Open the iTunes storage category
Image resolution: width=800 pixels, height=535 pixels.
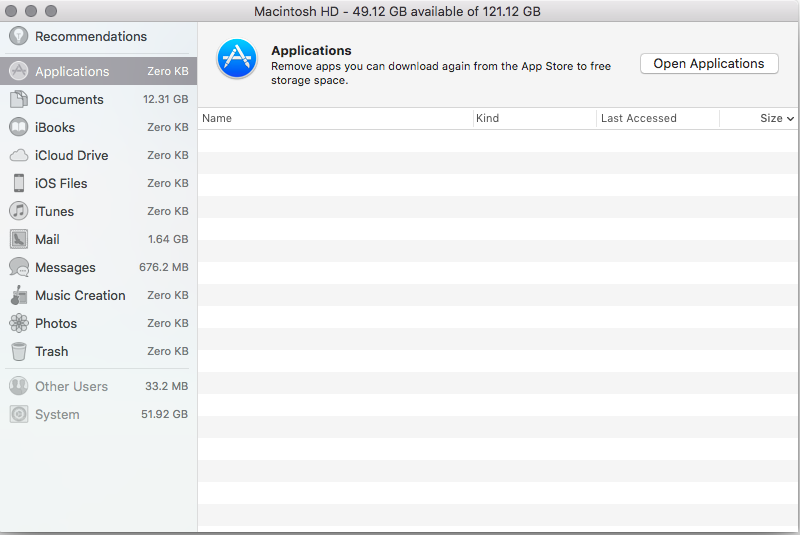tap(98, 211)
